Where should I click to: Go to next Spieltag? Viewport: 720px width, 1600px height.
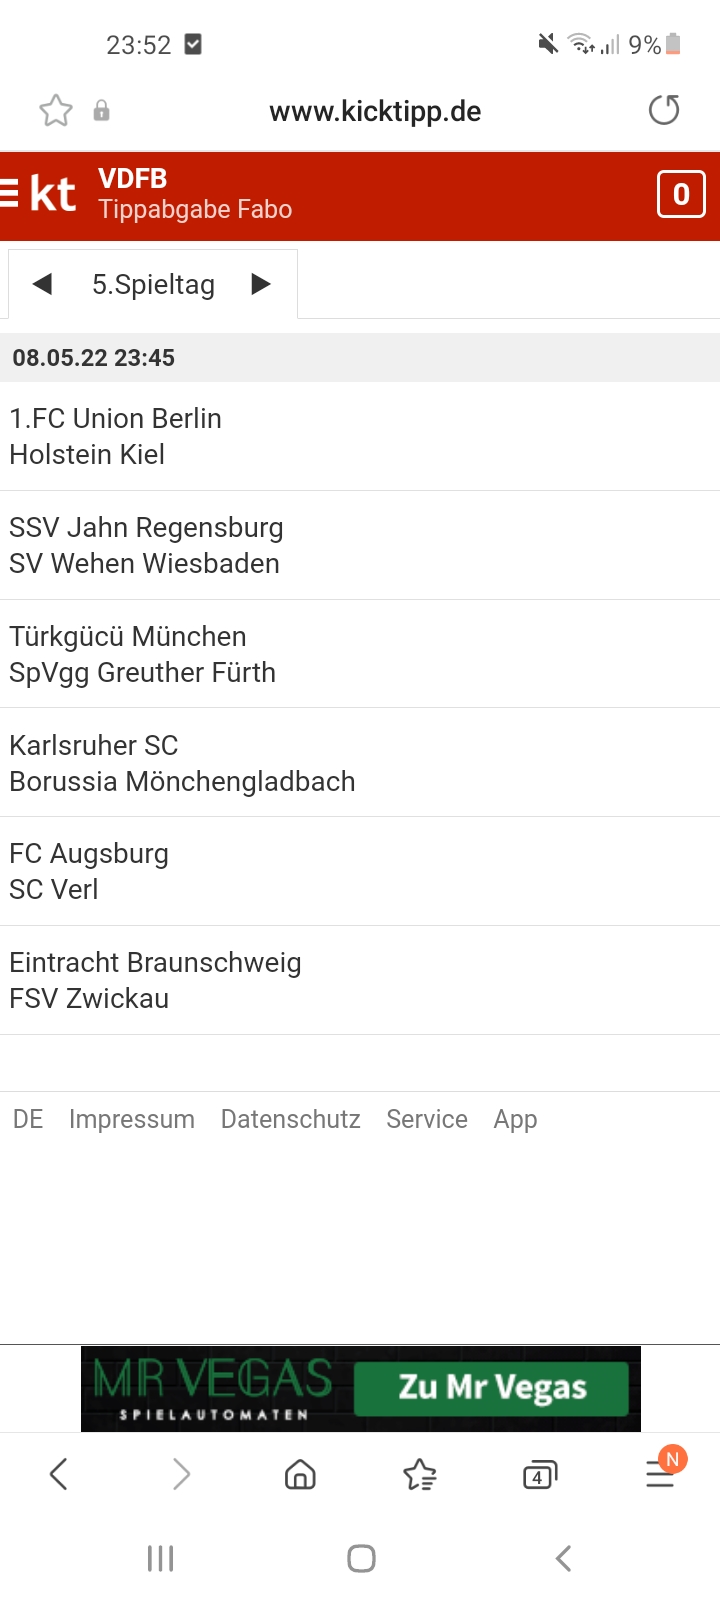pos(261,284)
